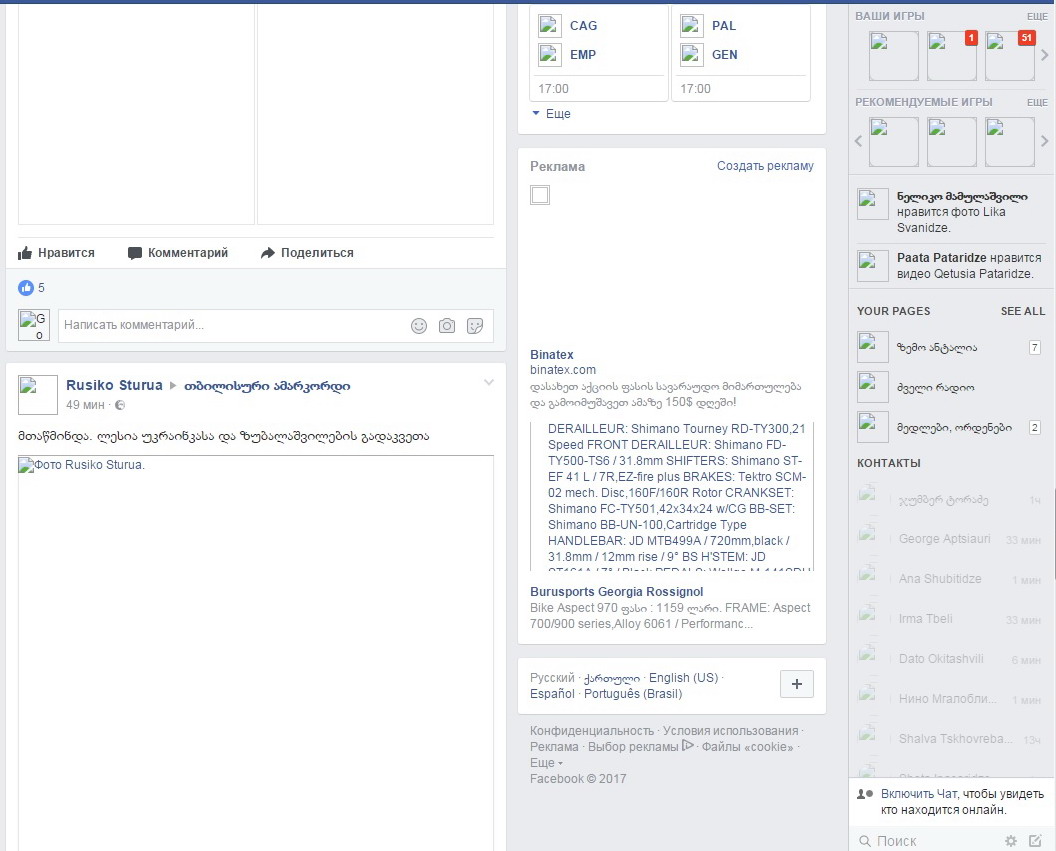Open the Binatex ad title link
Screen dimensions: 1056x851
pos(552,355)
